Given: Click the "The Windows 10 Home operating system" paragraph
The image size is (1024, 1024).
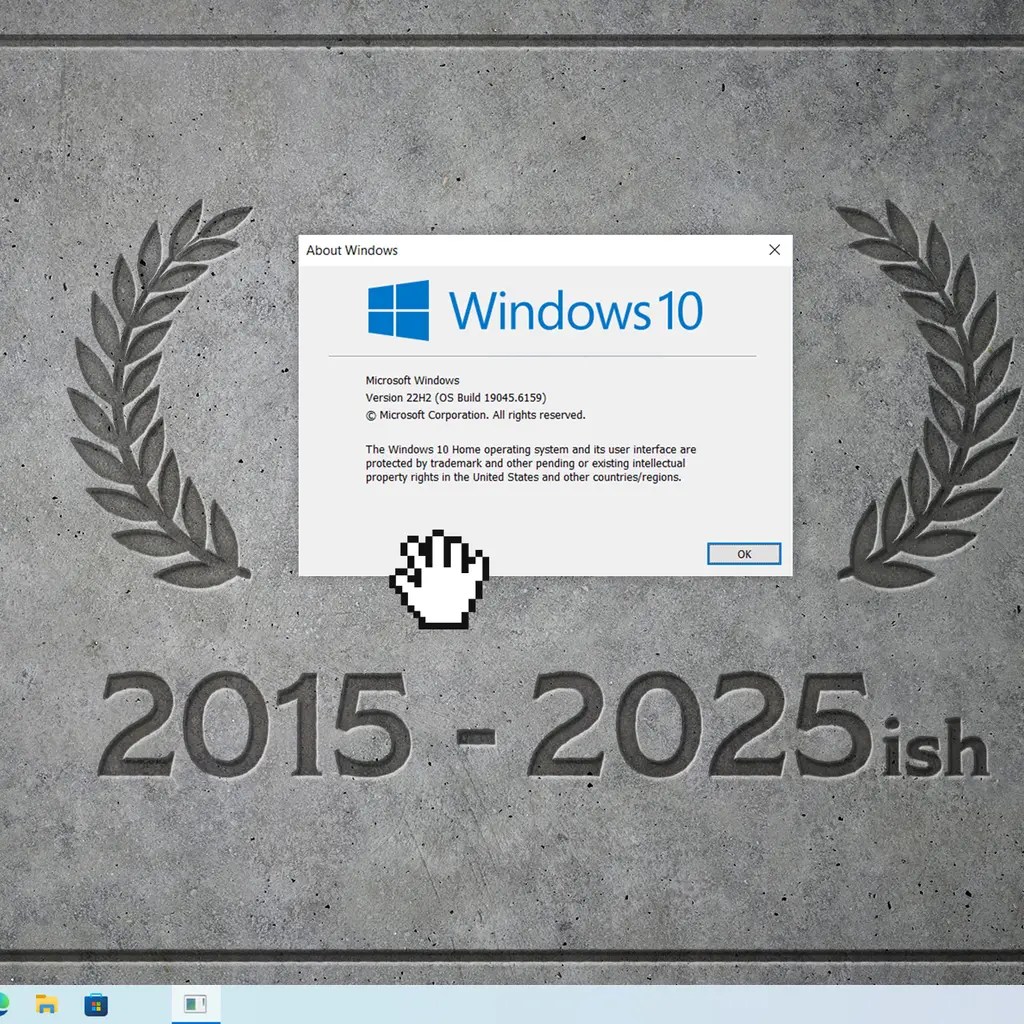Looking at the screenshot, I should (530, 463).
